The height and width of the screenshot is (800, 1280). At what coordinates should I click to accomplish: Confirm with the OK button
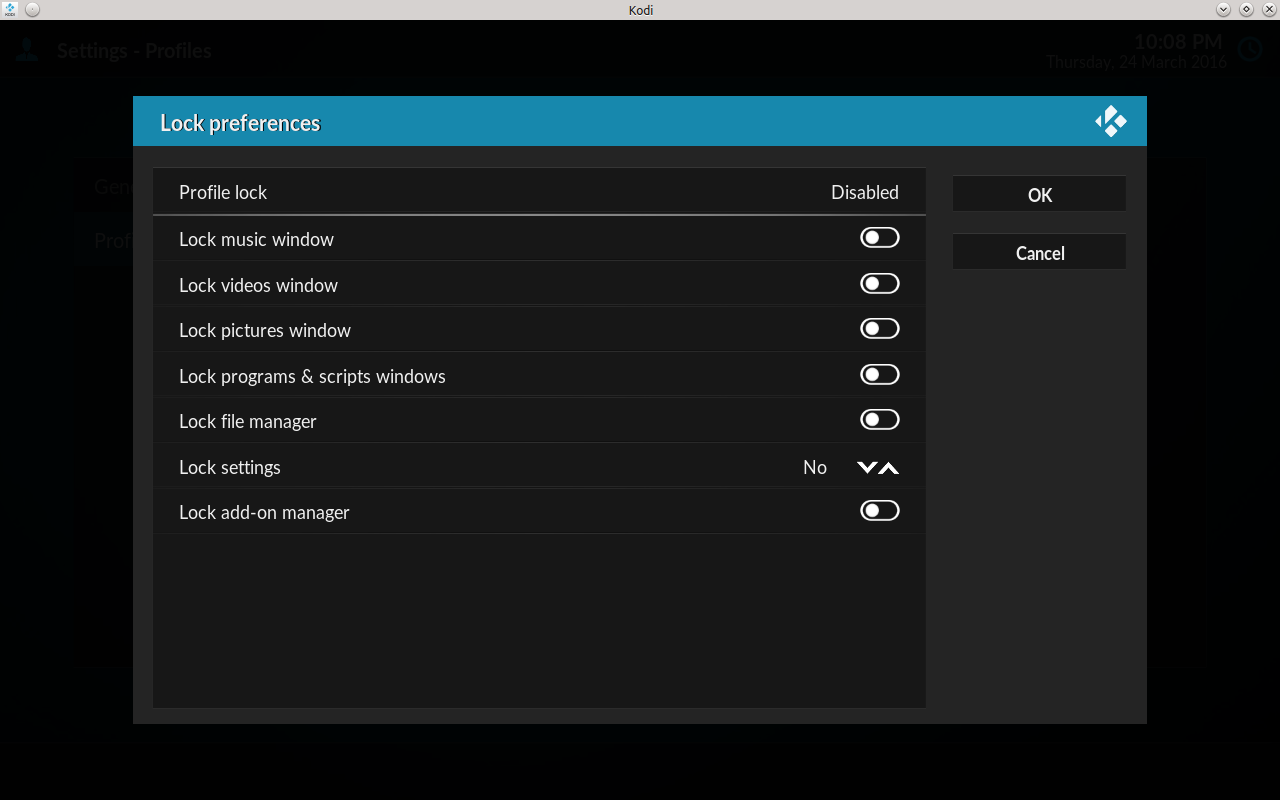click(1039, 195)
